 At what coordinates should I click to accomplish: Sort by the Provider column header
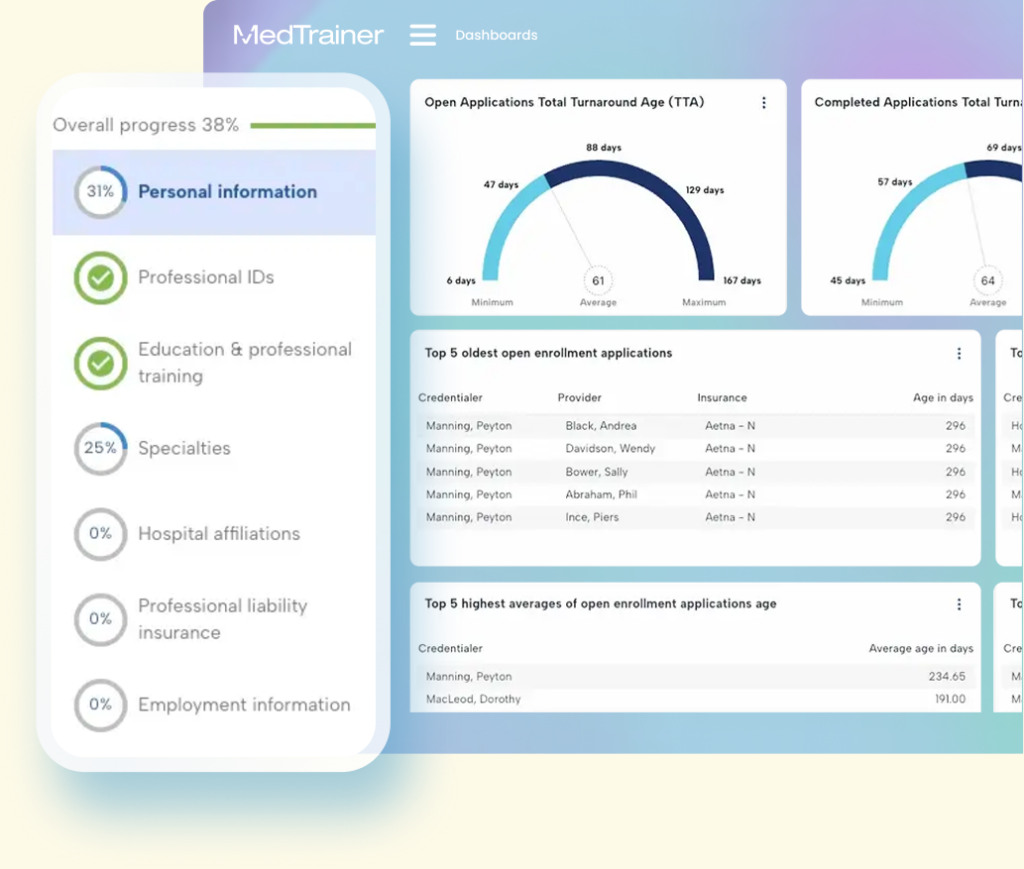pyautogui.click(x=579, y=398)
